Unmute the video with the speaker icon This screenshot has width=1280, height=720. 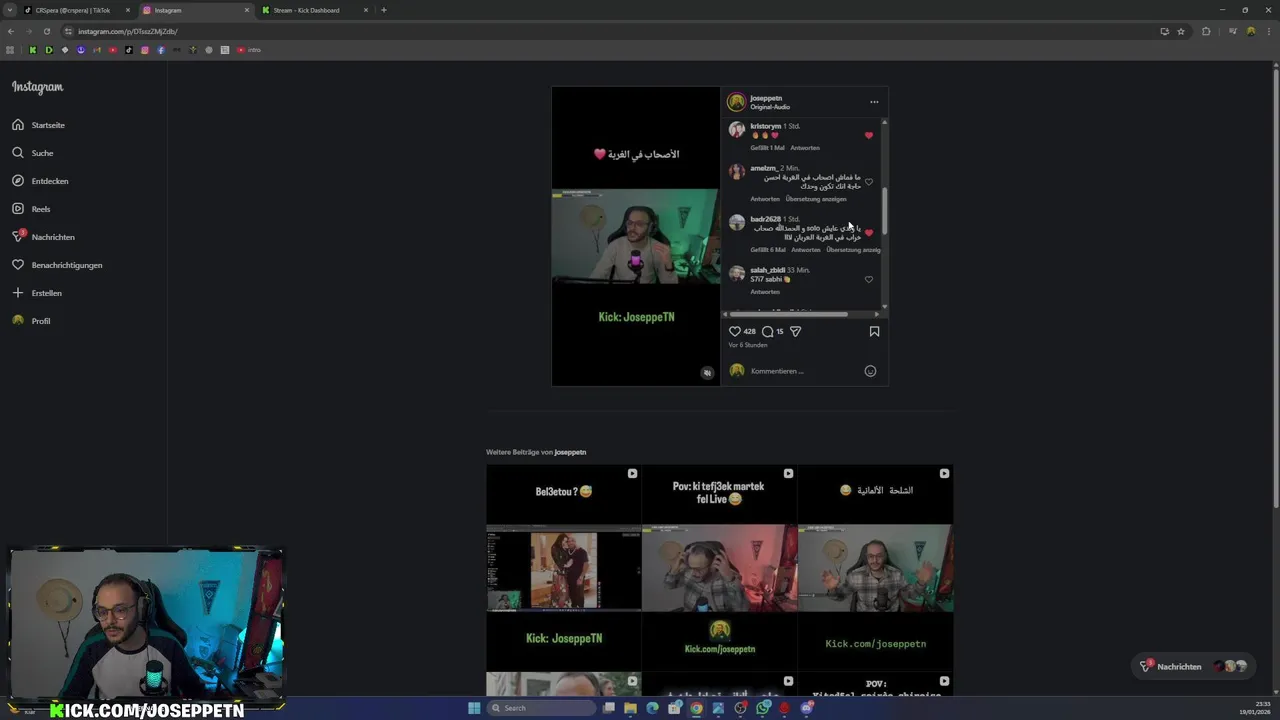point(707,373)
